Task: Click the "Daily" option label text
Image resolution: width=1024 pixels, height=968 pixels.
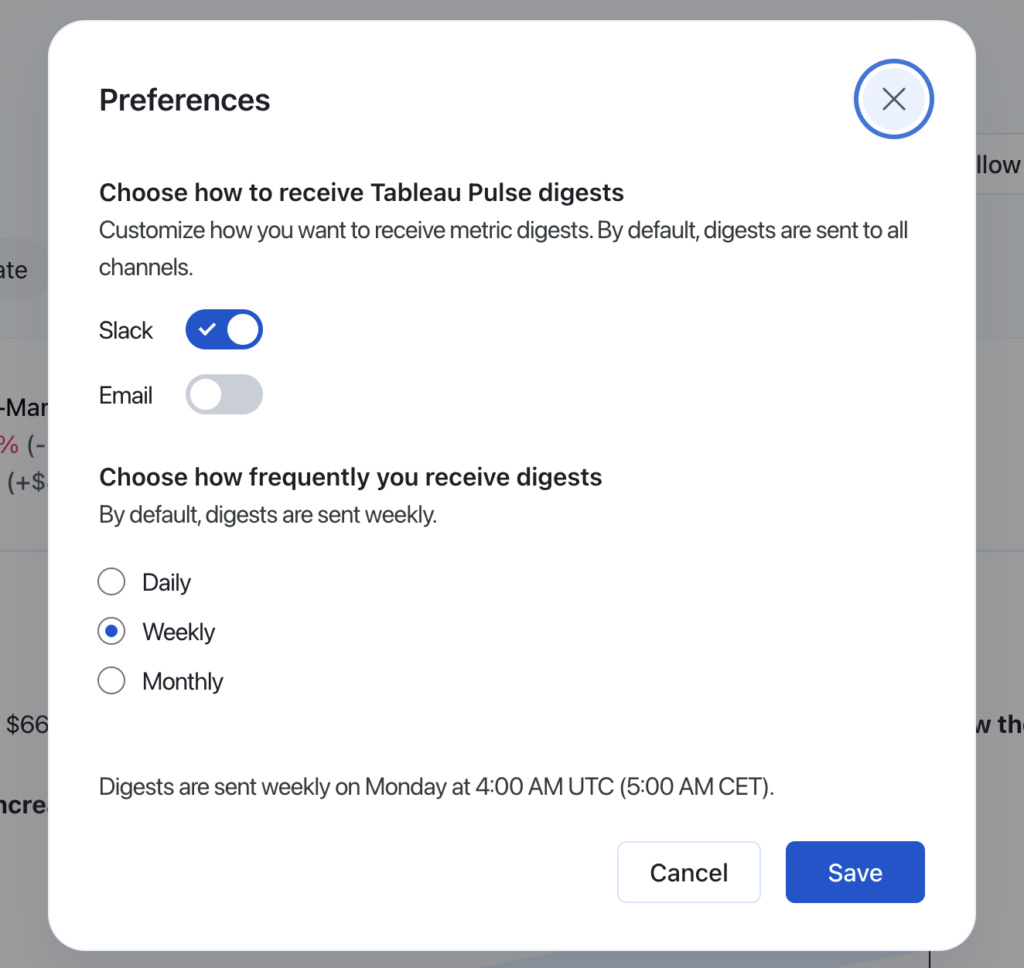Action: pos(166,583)
